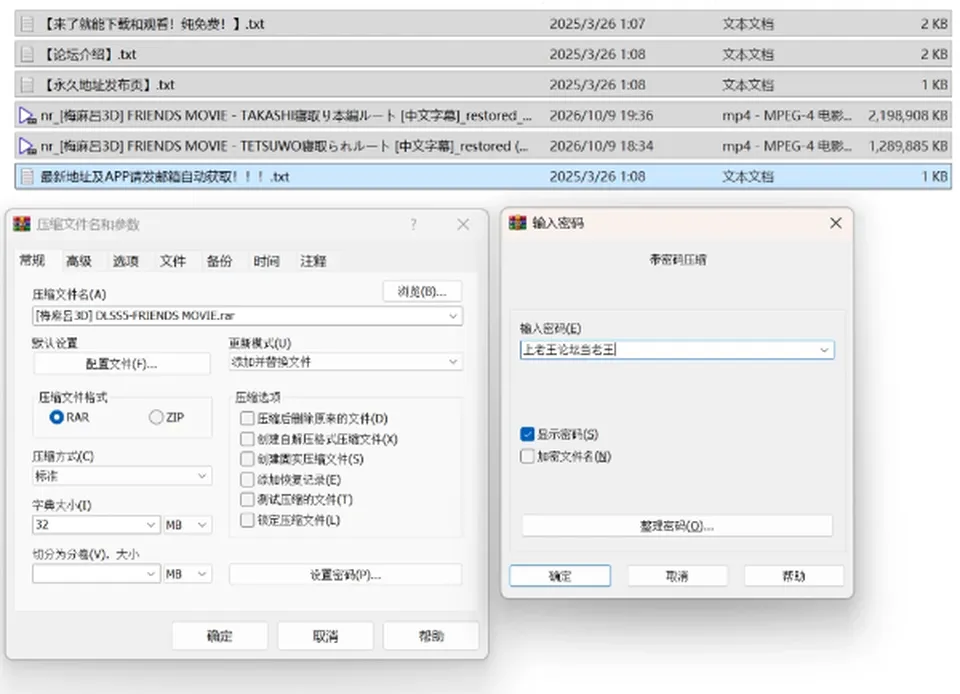
Task: Click the 2,198,908 KB size cell
Action: 907,115
